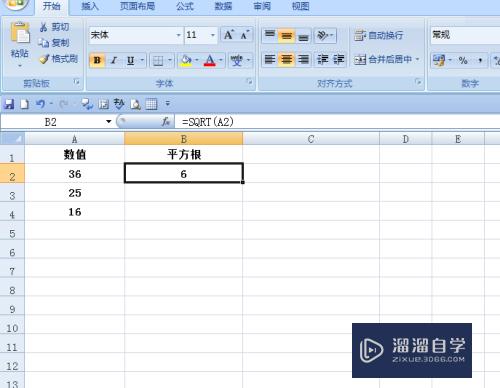Switch to the 页面布局 tab
Image resolution: width=500 pixels, height=388 pixels.
137,6
